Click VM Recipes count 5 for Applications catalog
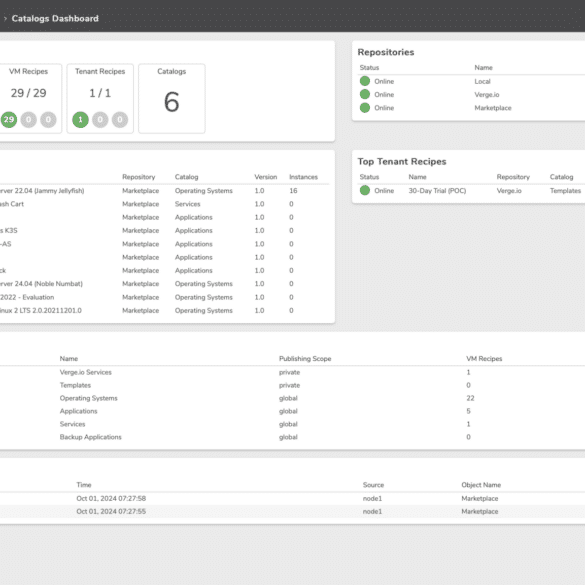 click(468, 411)
